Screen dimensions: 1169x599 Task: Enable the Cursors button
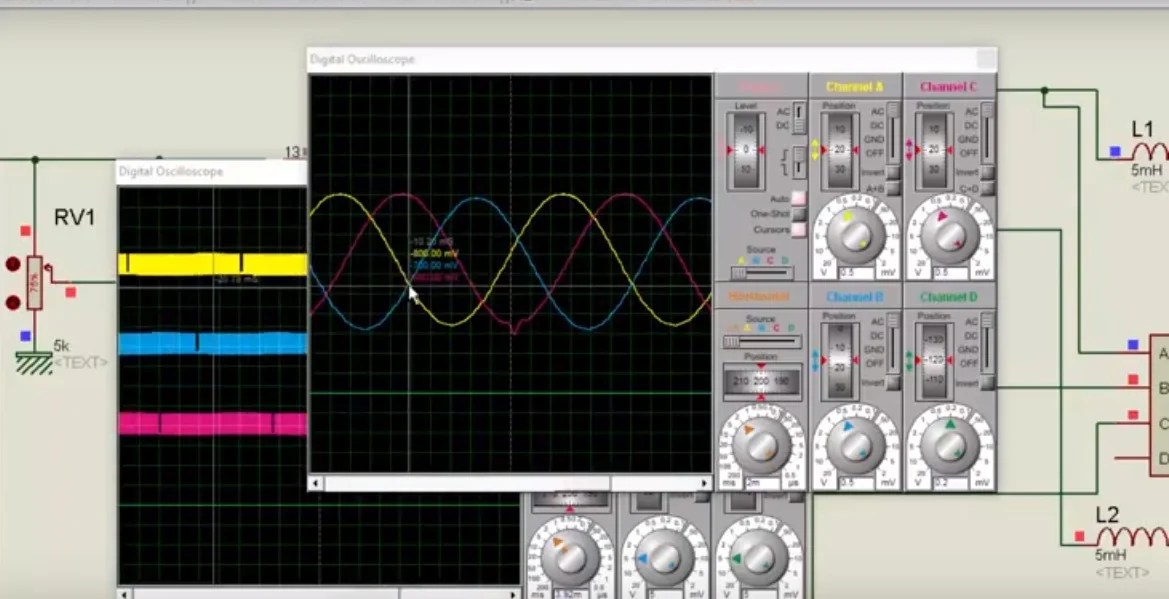[798, 227]
